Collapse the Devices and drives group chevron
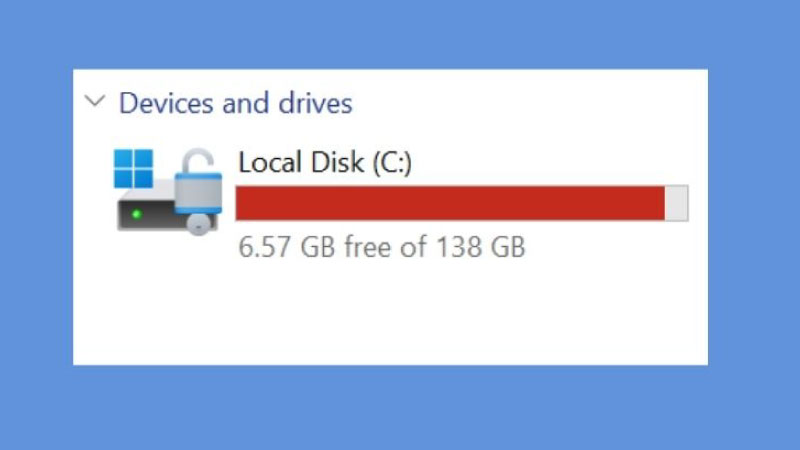 point(95,101)
